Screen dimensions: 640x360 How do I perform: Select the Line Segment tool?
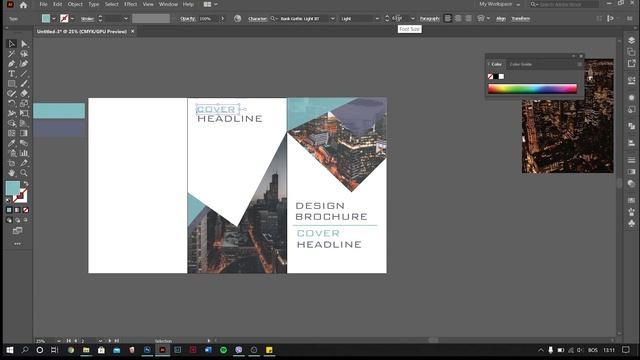click(x=24, y=74)
